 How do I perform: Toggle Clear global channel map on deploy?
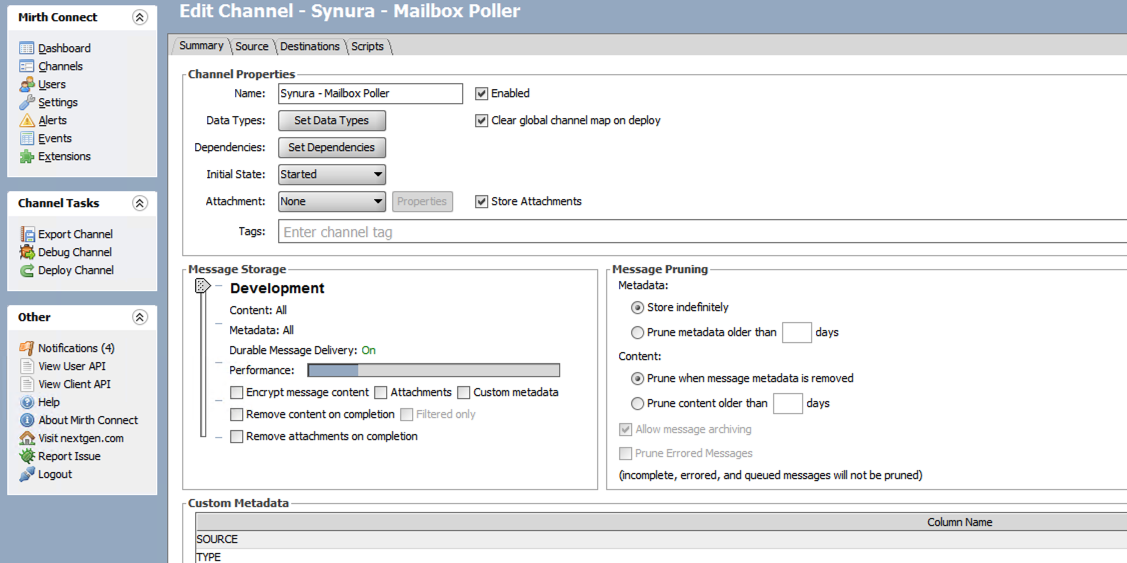[x=482, y=121]
